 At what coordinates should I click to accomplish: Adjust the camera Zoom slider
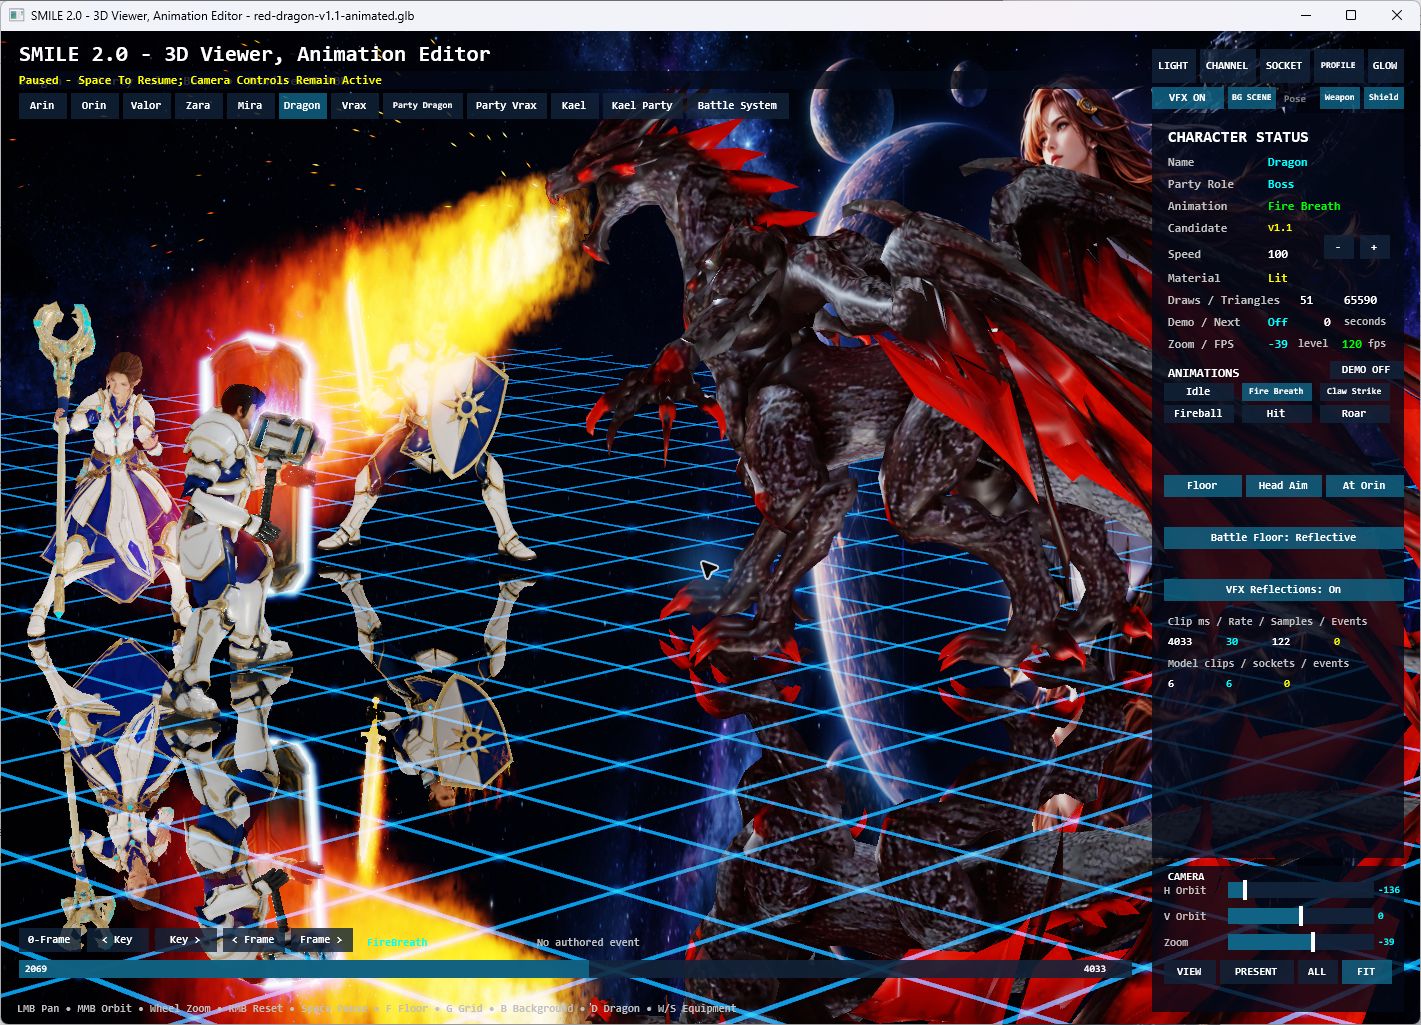click(1300, 942)
